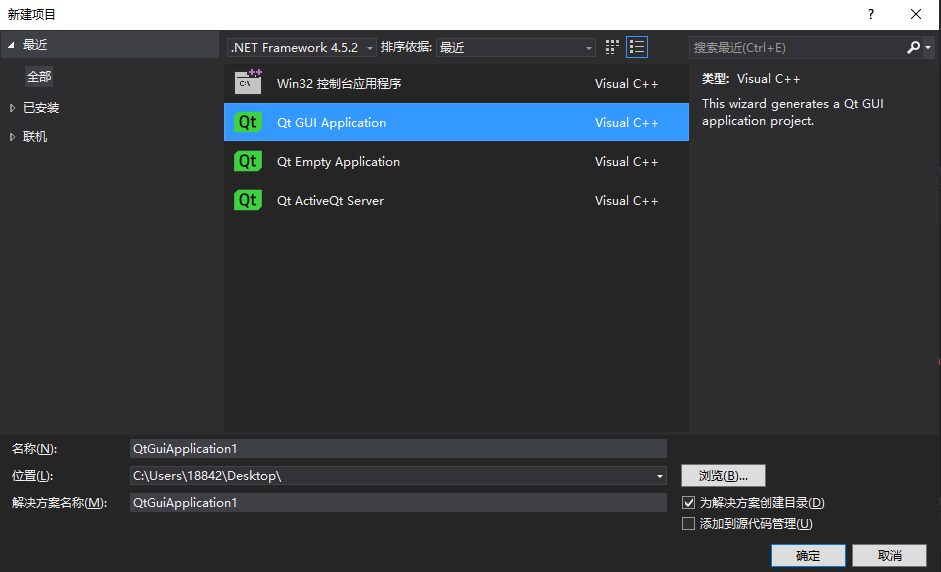Click the 最近 header label
This screenshot has height=572, width=941.
[35, 45]
